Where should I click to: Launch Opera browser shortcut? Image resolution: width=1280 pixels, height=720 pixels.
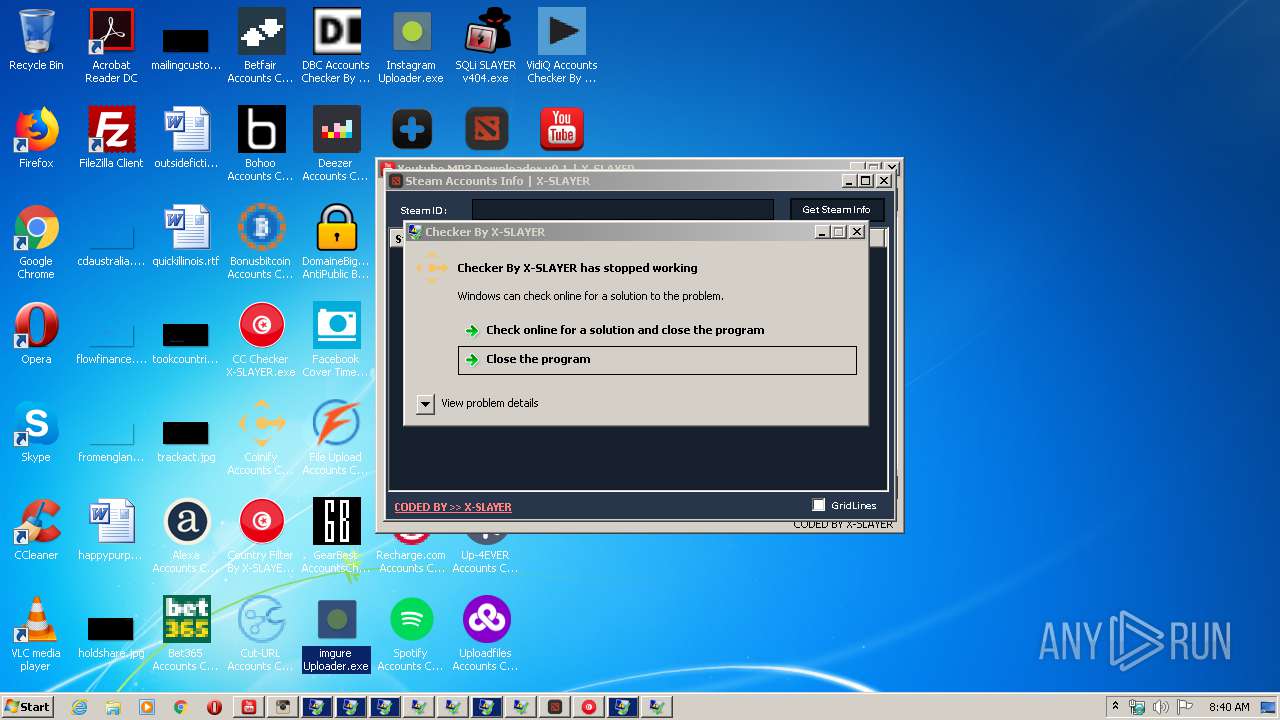coord(36,334)
